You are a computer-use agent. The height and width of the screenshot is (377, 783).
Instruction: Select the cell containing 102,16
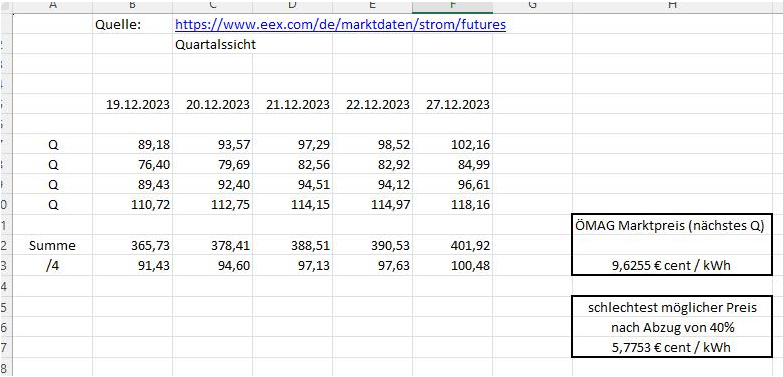click(452, 145)
